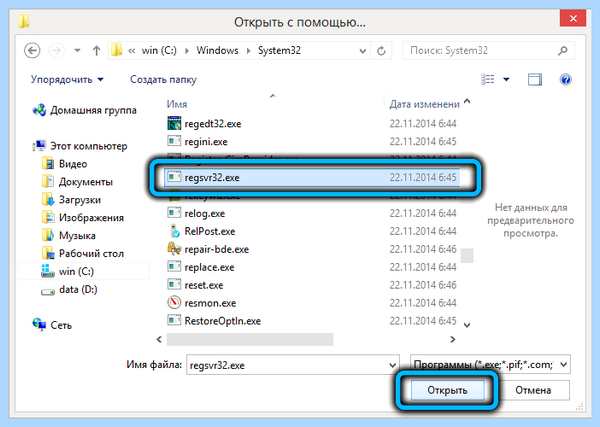Screen dimensions: 600x427
Task: Click the repair-bde.exe key icon
Action: [174, 249]
